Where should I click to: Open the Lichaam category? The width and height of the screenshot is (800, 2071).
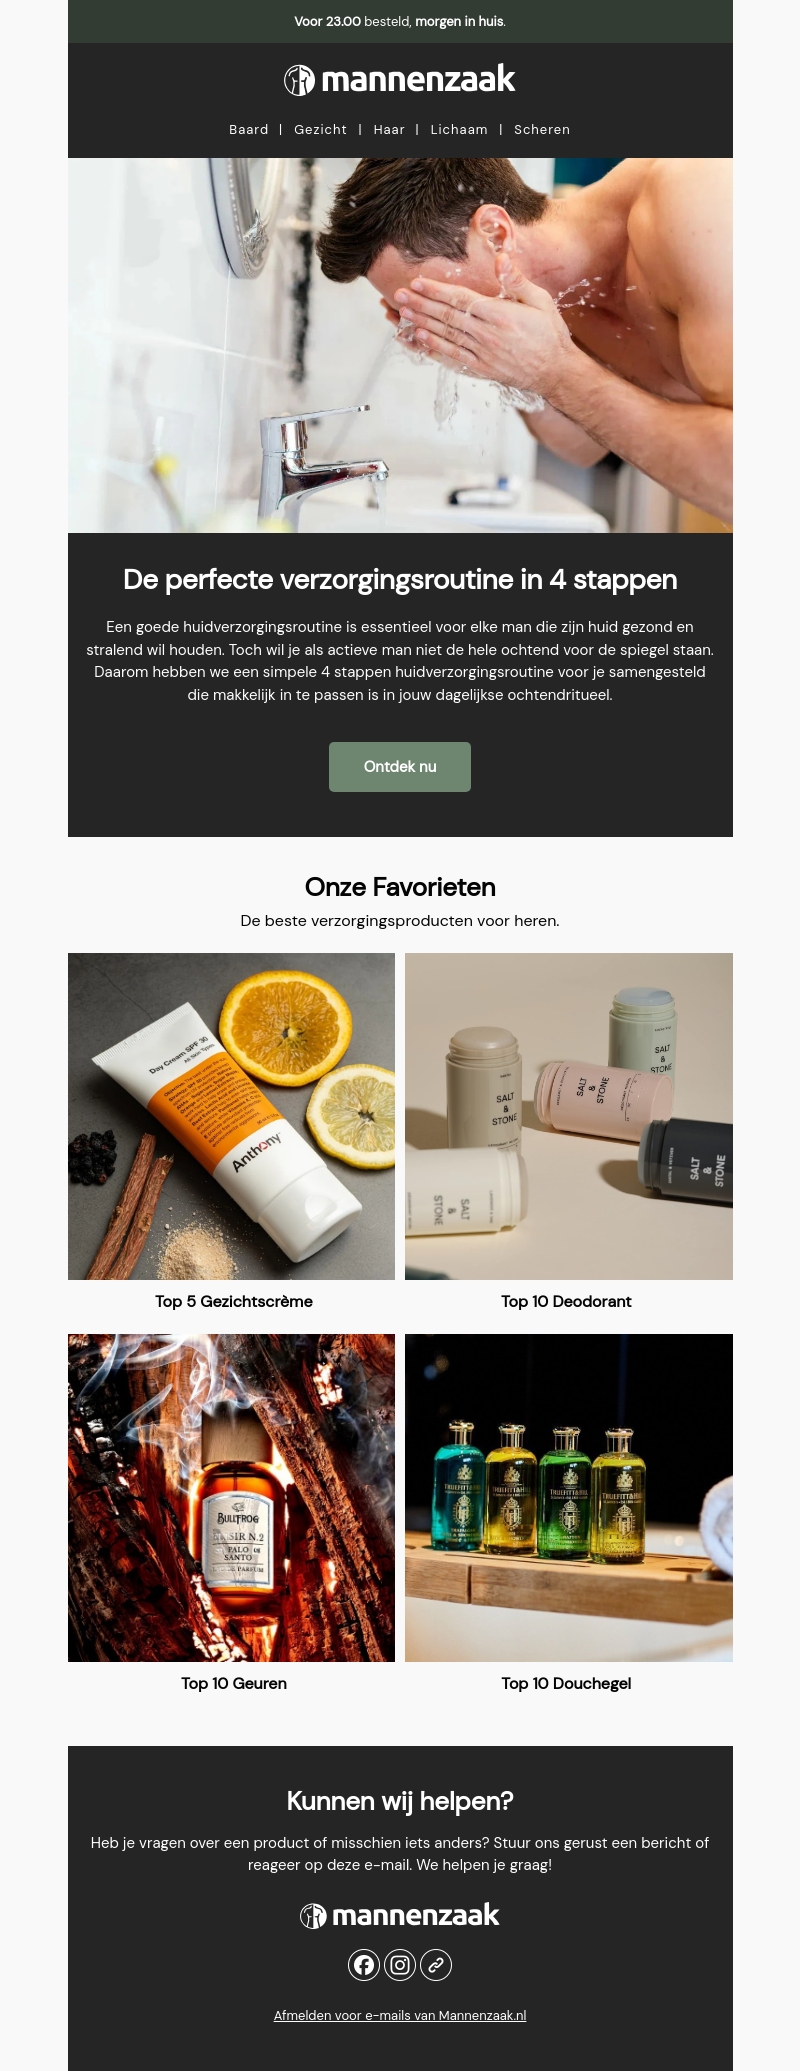click(x=459, y=129)
